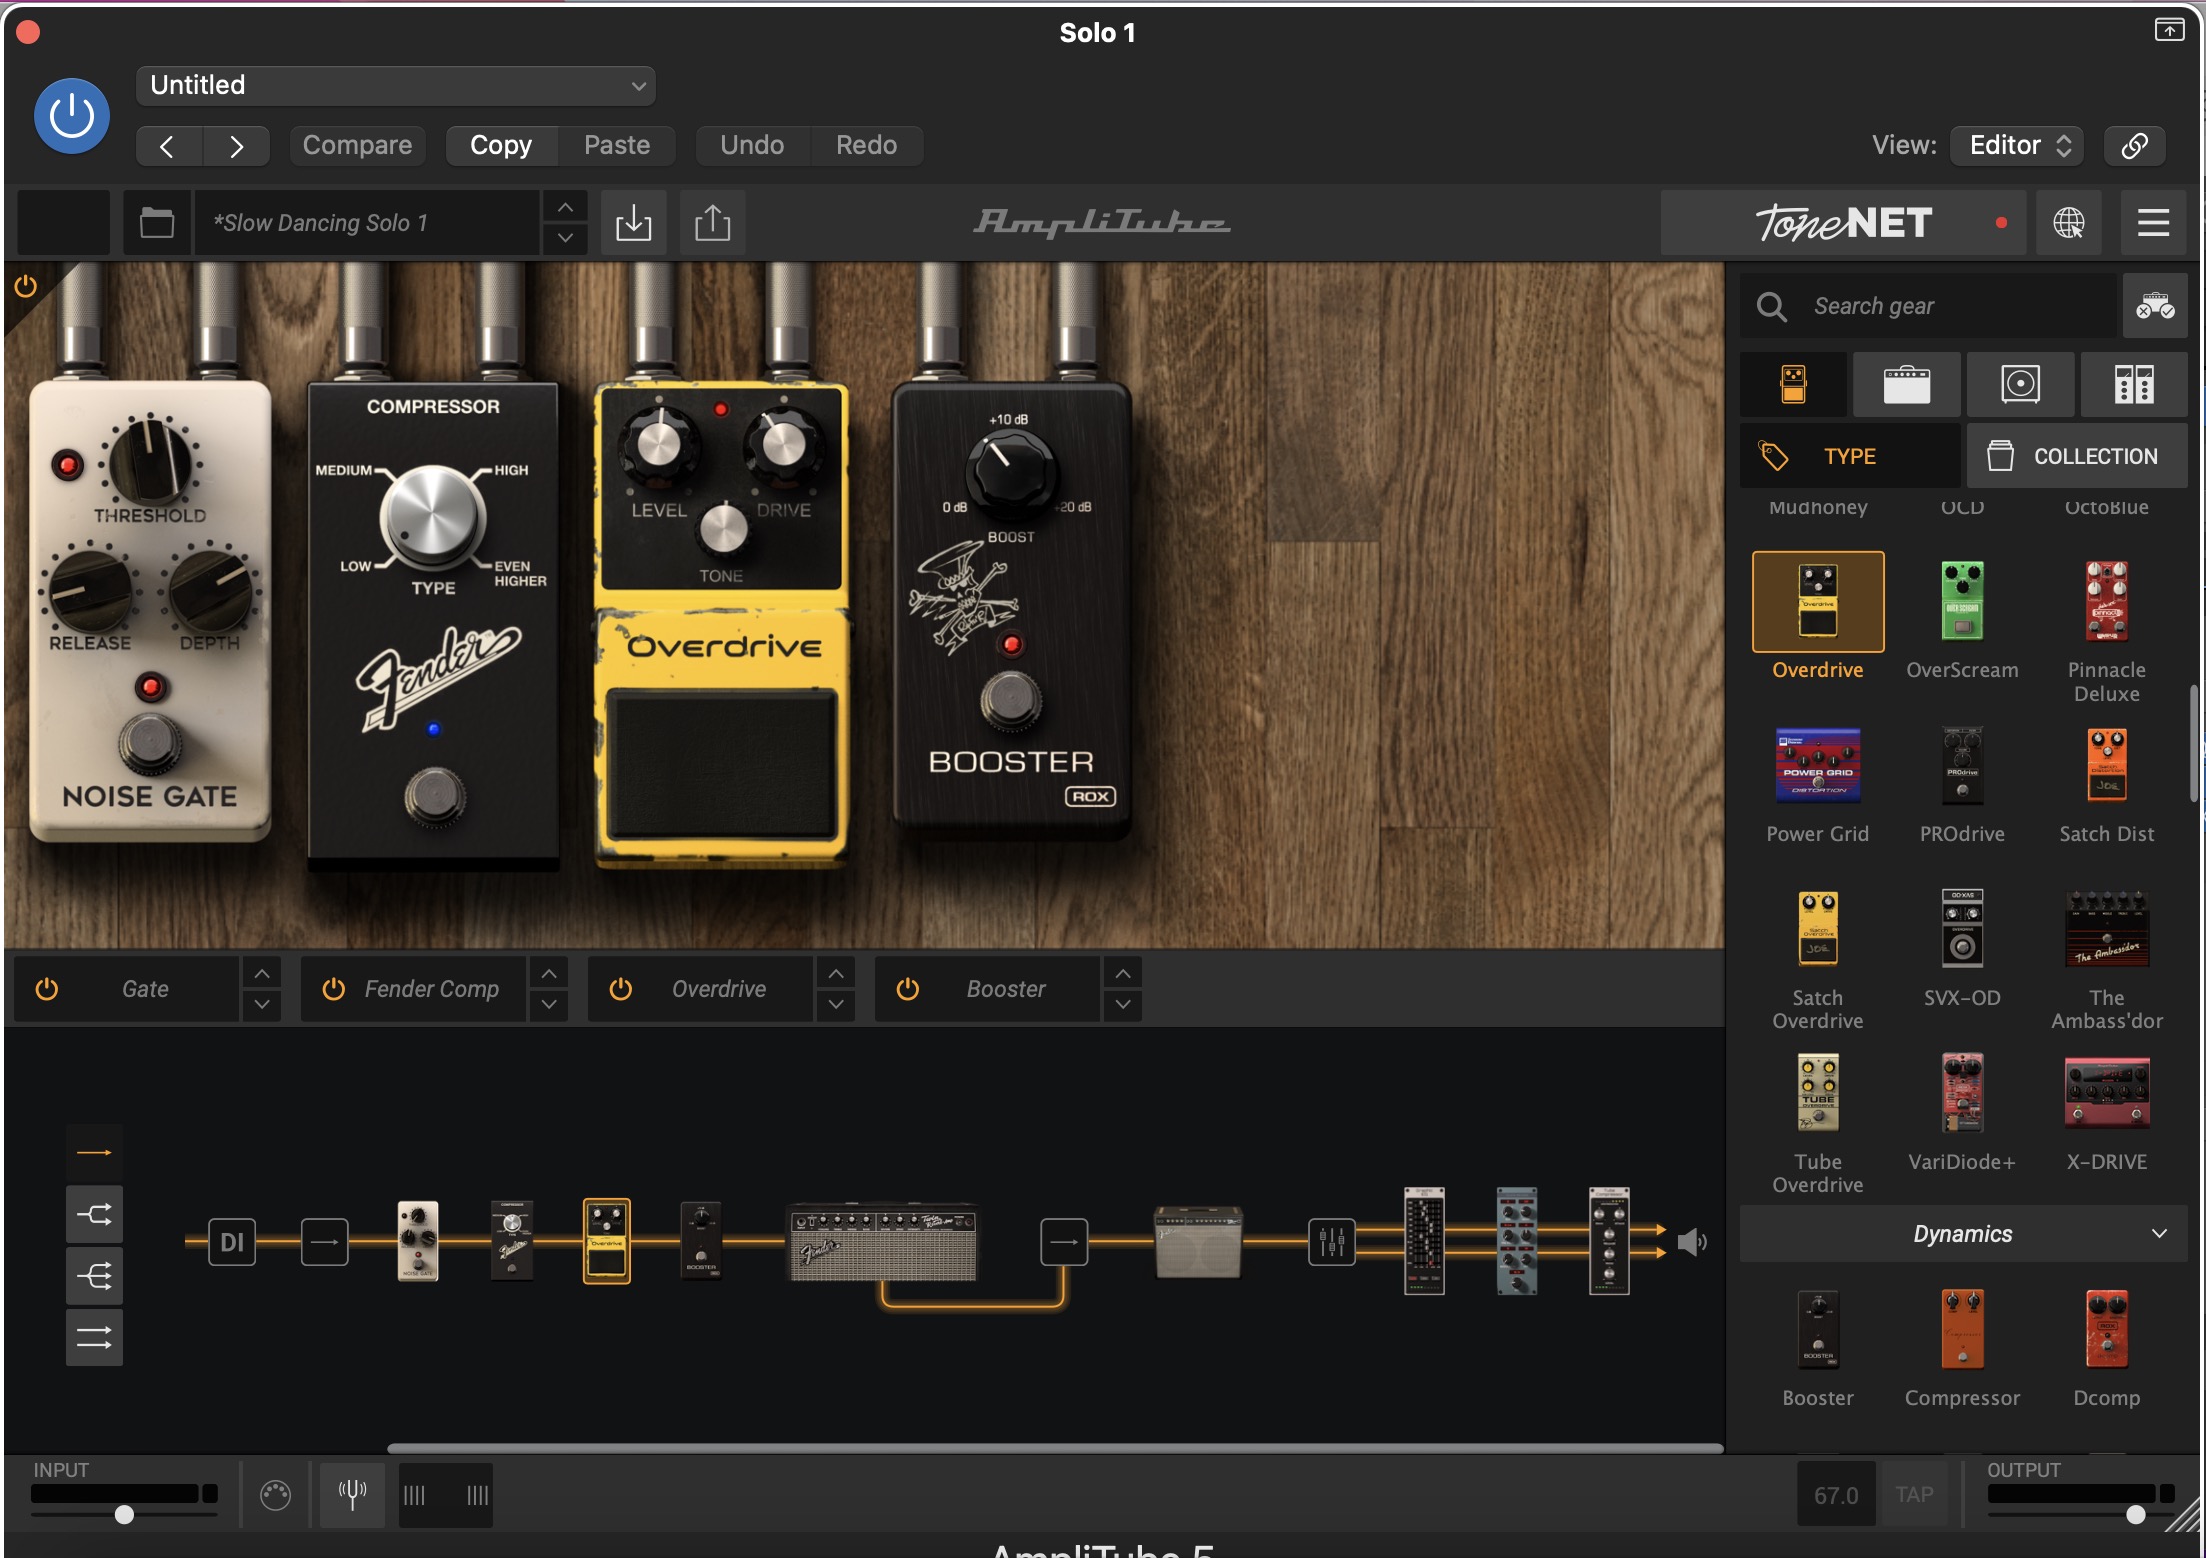Select the amplifier gear tab
This screenshot has width=2206, height=1558.
coord(1906,384)
